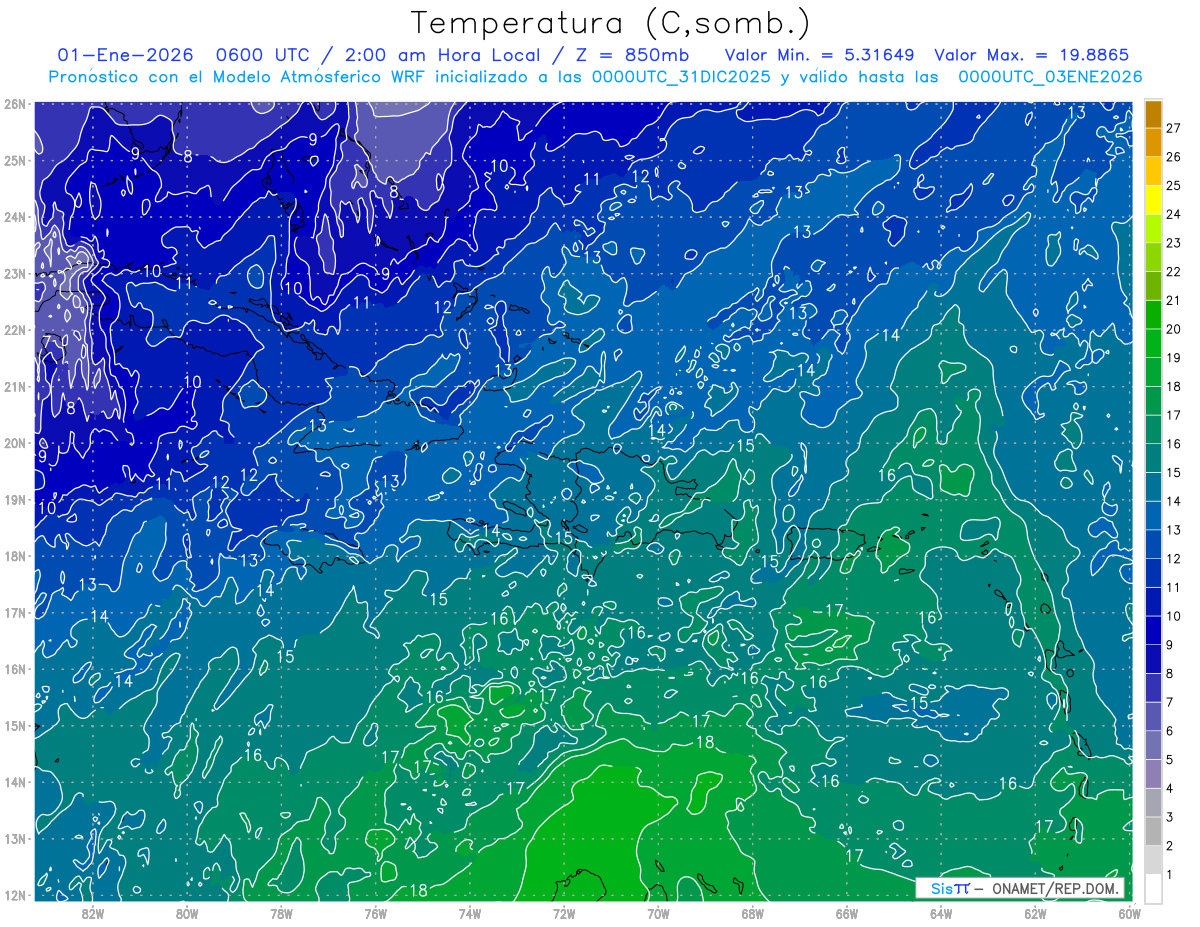Image resolution: width=1200 pixels, height=927 pixels.
Task: Click latitude axis label "17N"
Action: tap(14, 613)
